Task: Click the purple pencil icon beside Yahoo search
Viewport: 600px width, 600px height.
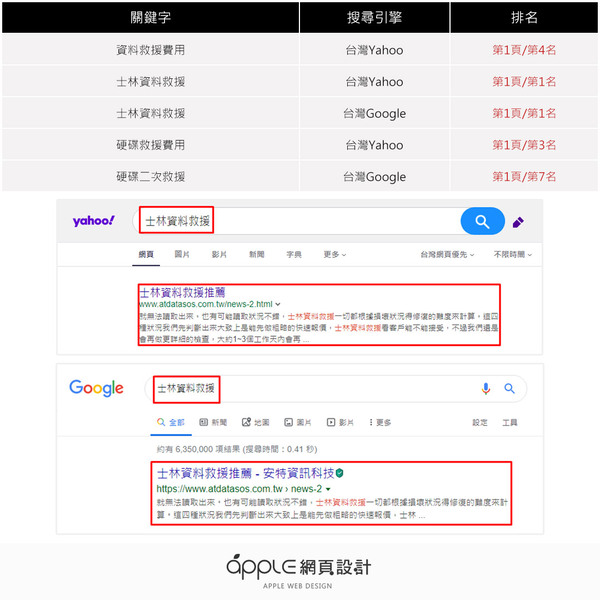Action: click(x=518, y=222)
